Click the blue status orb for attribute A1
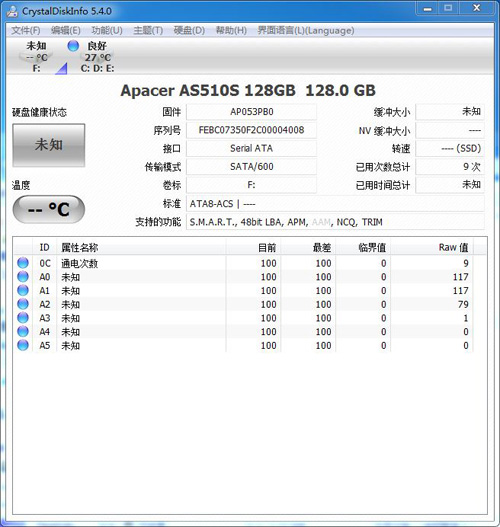This screenshot has width=500, height=527. (x=23, y=290)
